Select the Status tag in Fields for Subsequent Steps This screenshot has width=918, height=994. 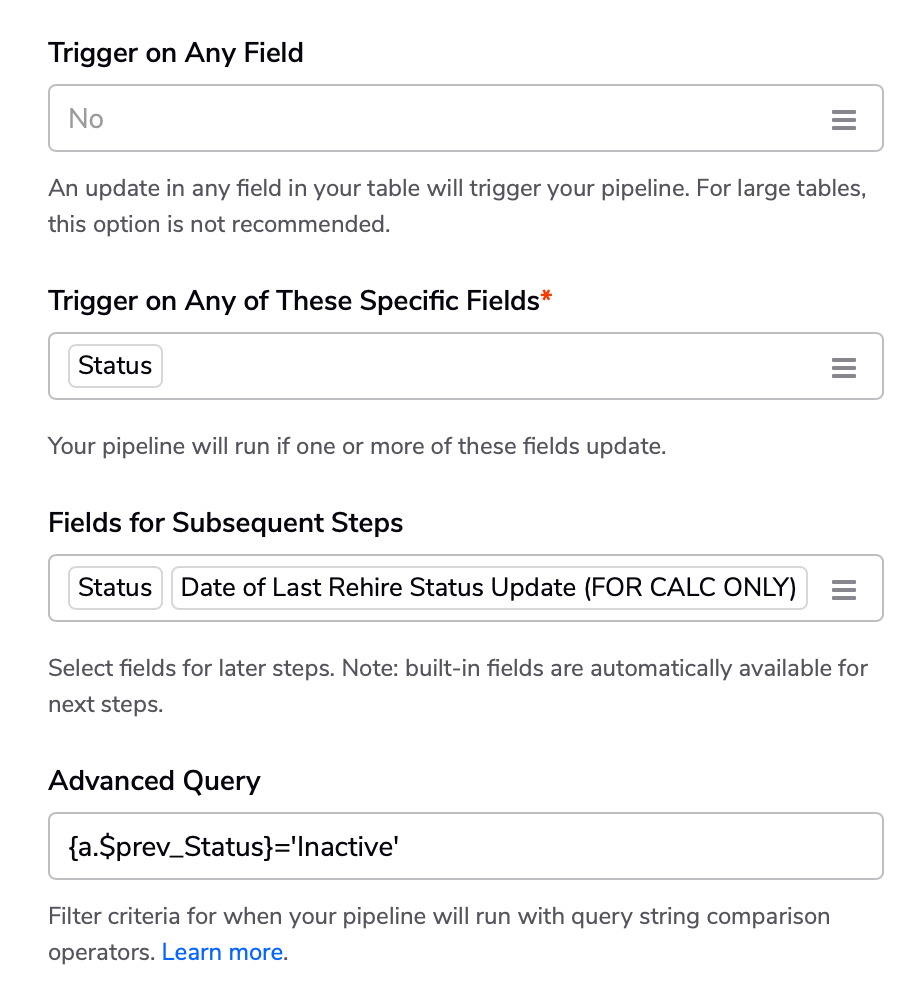point(115,588)
